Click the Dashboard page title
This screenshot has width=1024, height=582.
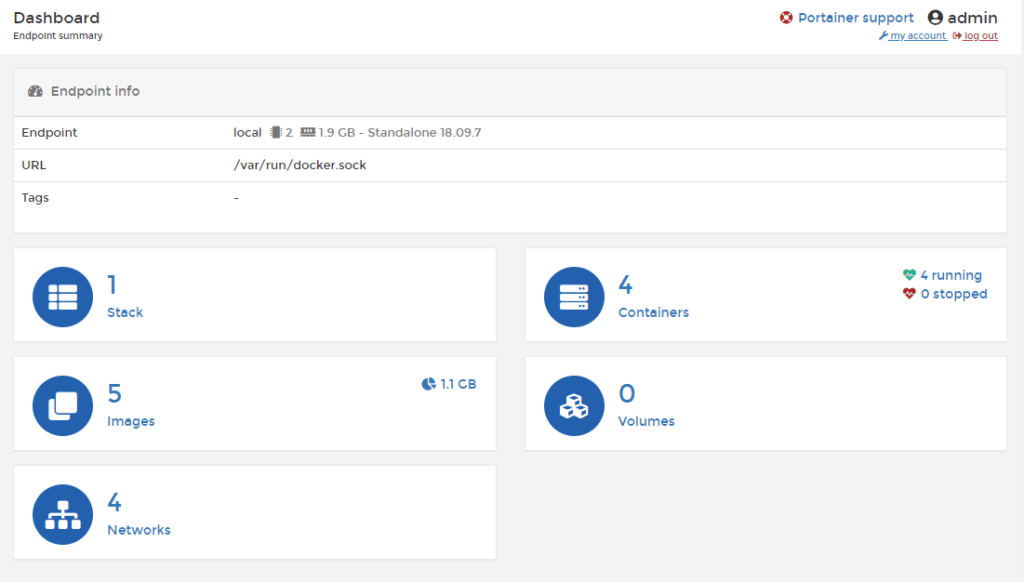tap(56, 18)
